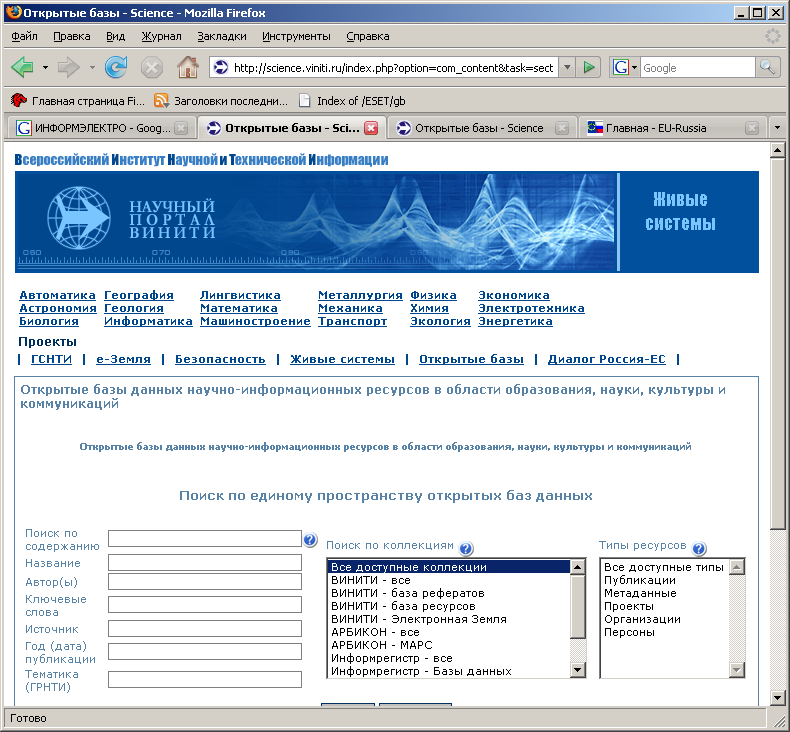790x732 pixels.
Task: Click the collections list scroll-down arrow
Action: pos(577,670)
